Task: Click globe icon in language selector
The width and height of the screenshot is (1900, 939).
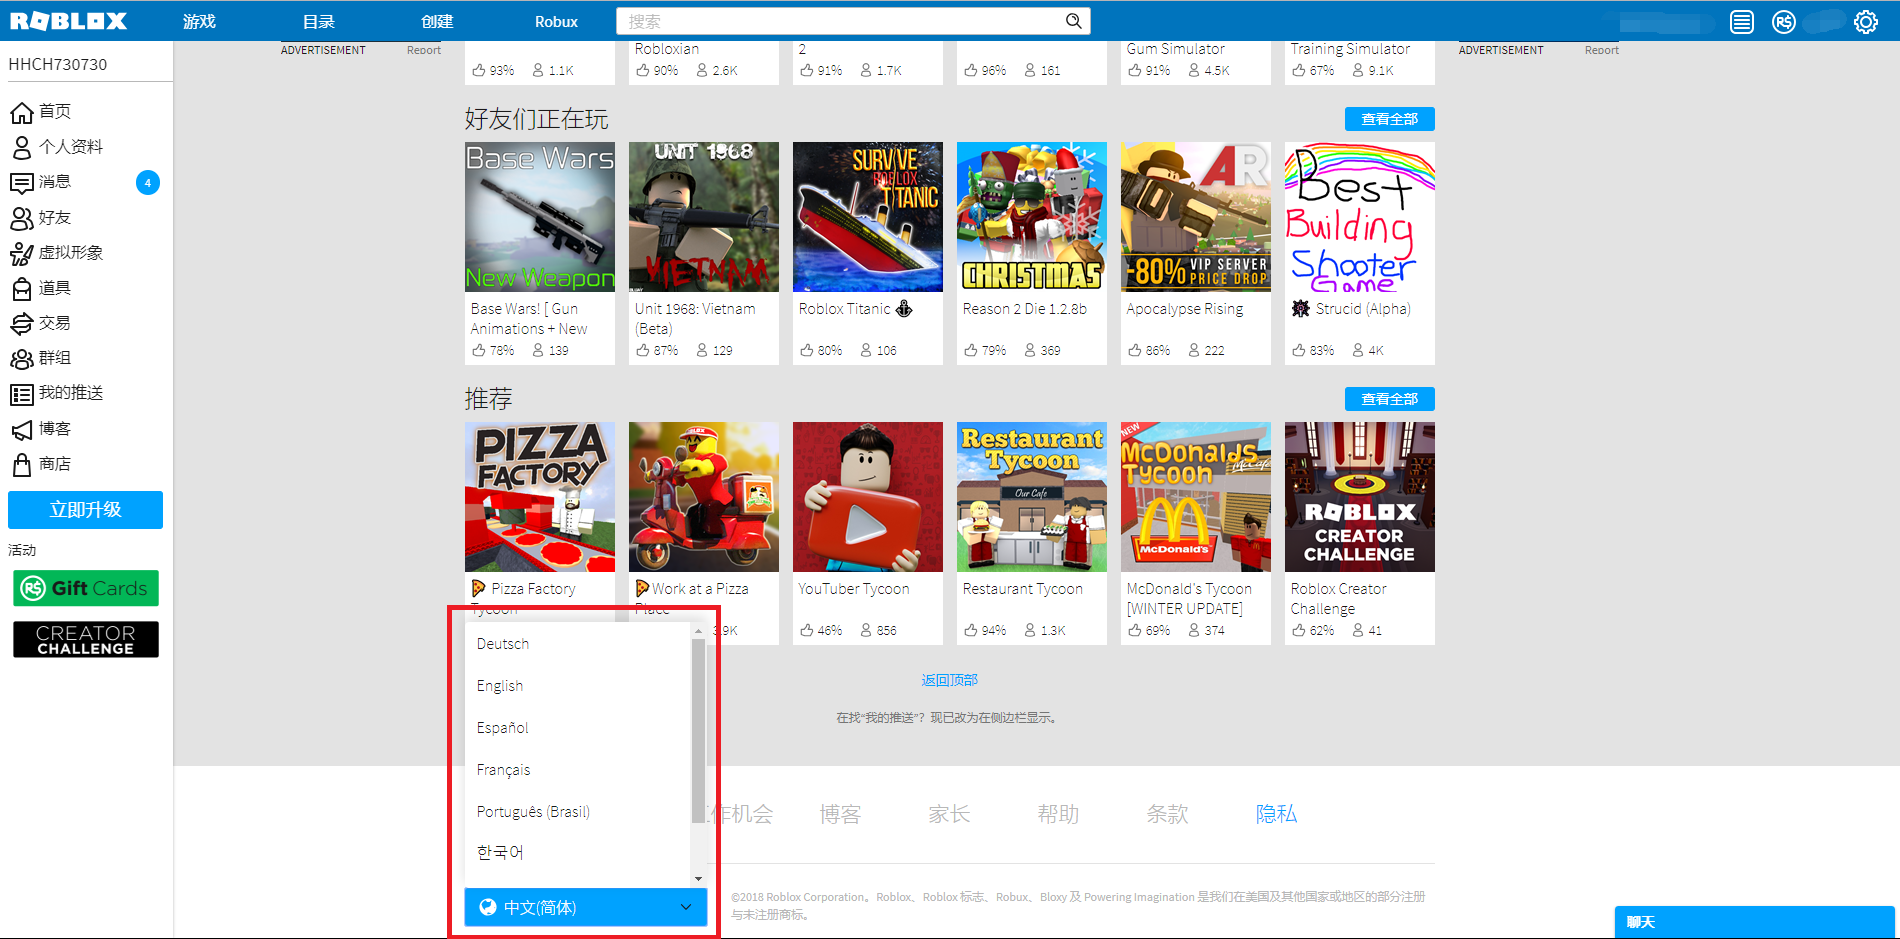Action: pos(488,907)
